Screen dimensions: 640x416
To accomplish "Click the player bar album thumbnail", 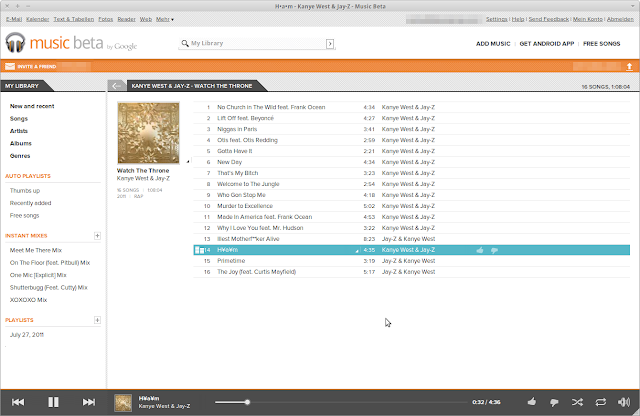I will click(x=123, y=403).
